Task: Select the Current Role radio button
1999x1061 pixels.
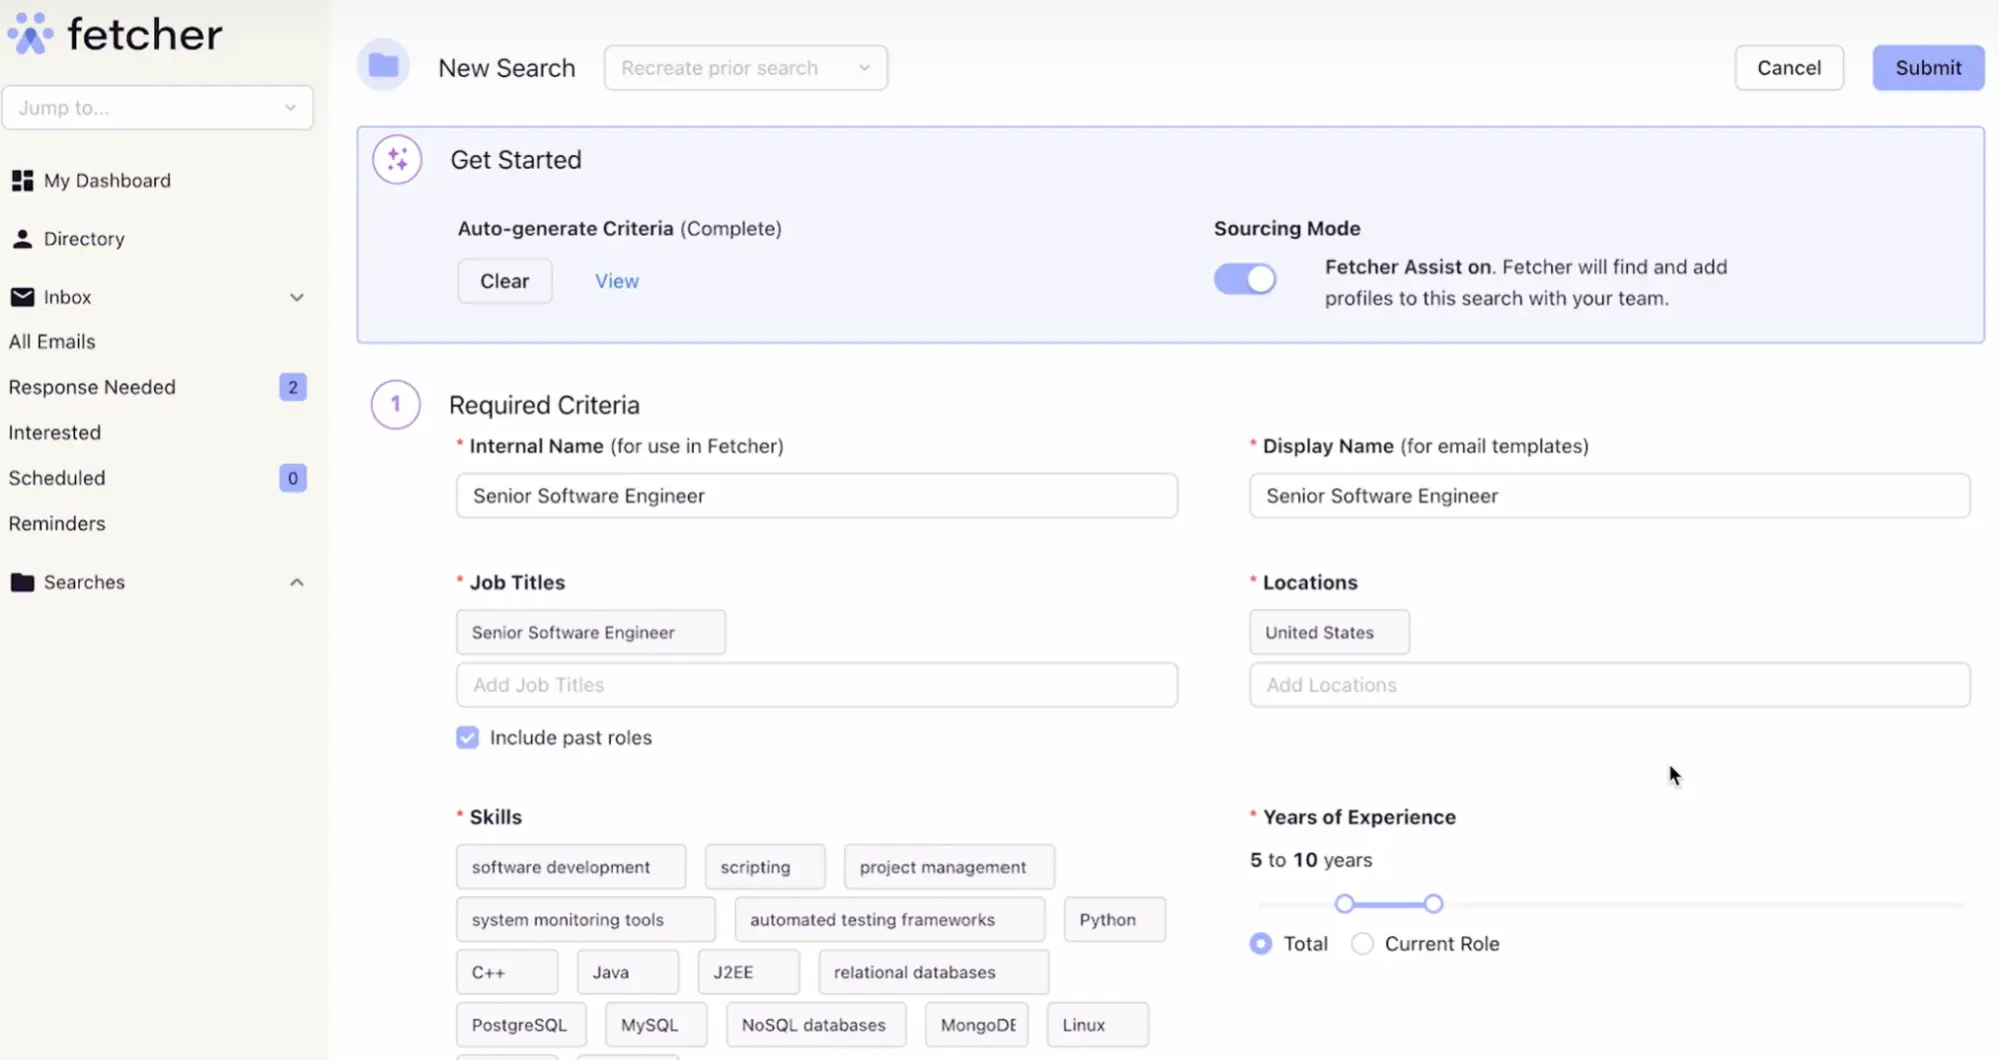Action: pyautogui.click(x=1361, y=943)
